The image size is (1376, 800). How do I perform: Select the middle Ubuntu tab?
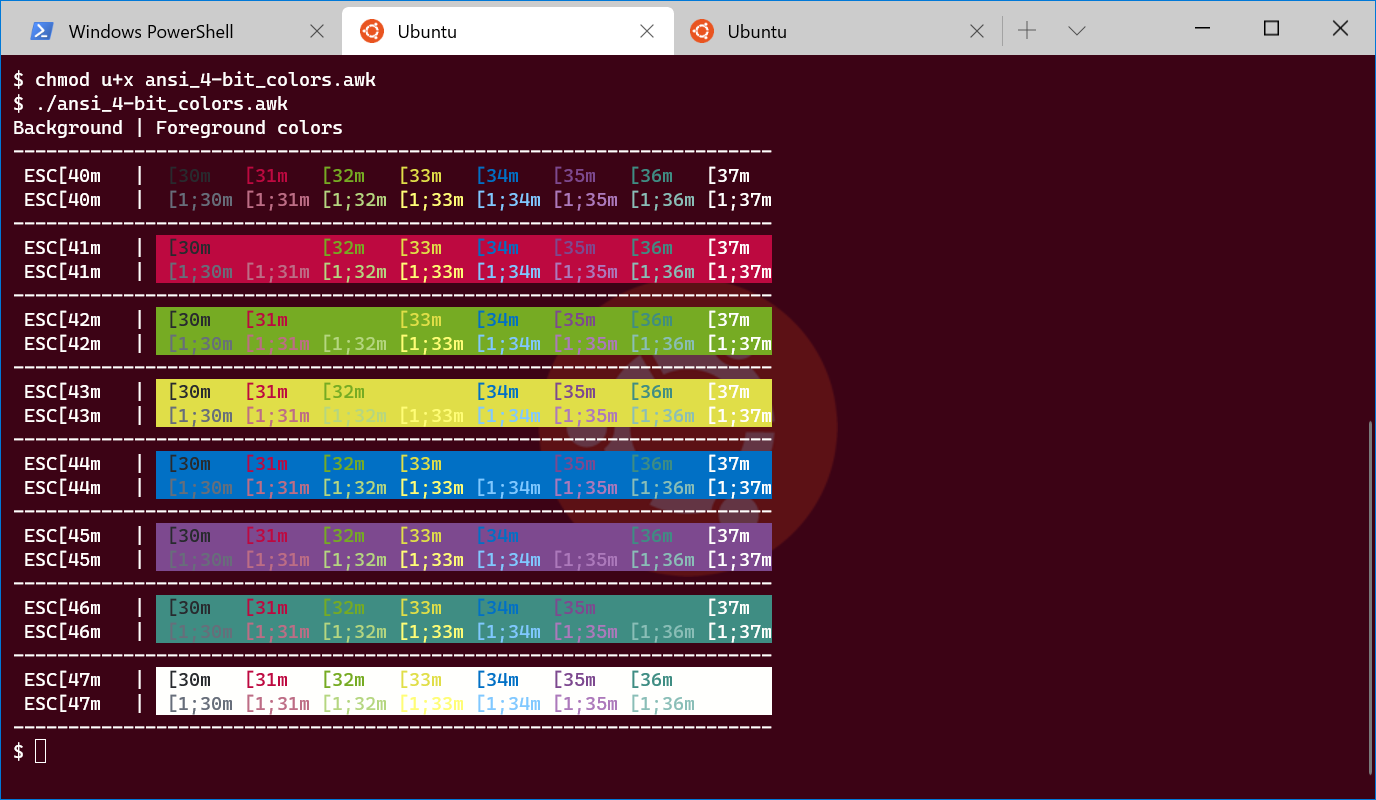(507, 31)
